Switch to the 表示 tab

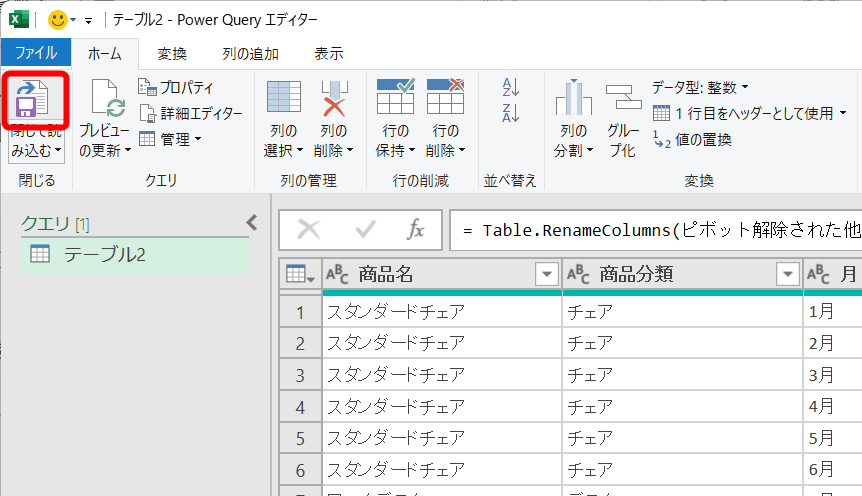pyautogui.click(x=329, y=53)
